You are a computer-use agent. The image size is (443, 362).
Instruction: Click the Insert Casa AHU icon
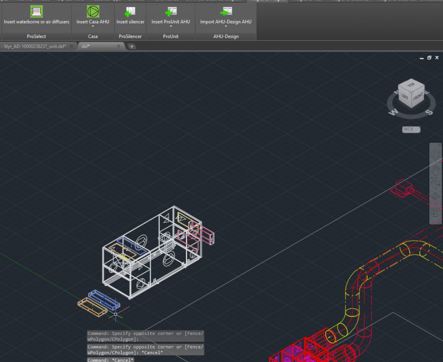point(93,11)
